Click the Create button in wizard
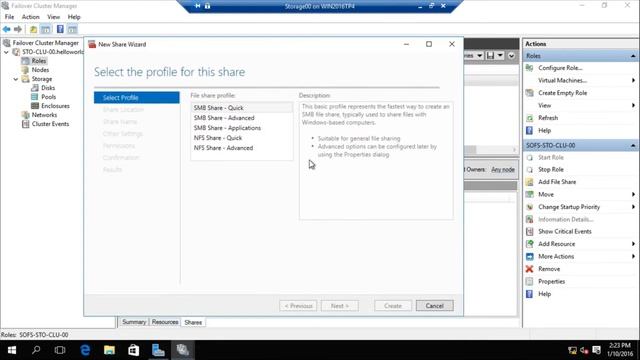Viewport: 640px width, 360px height. tap(393, 306)
